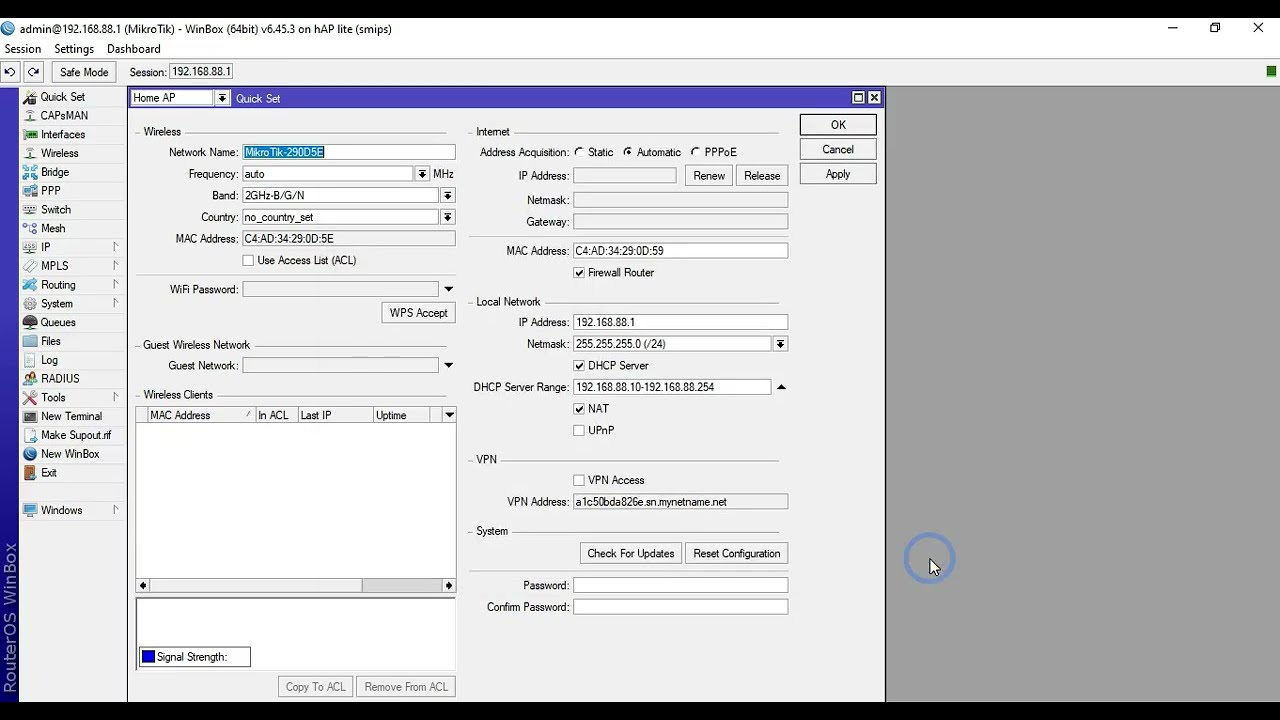Open the Home AP mode dropdown
The image size is (1280, 720).
[x=222, y=98]
